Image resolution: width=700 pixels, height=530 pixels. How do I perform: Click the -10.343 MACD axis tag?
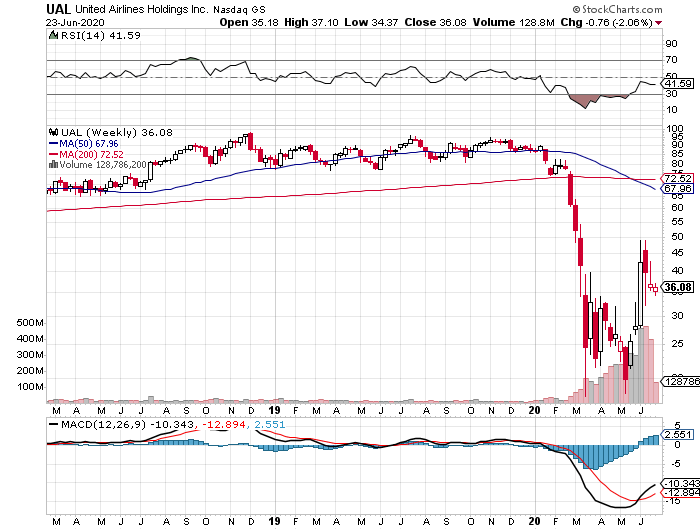682,483
